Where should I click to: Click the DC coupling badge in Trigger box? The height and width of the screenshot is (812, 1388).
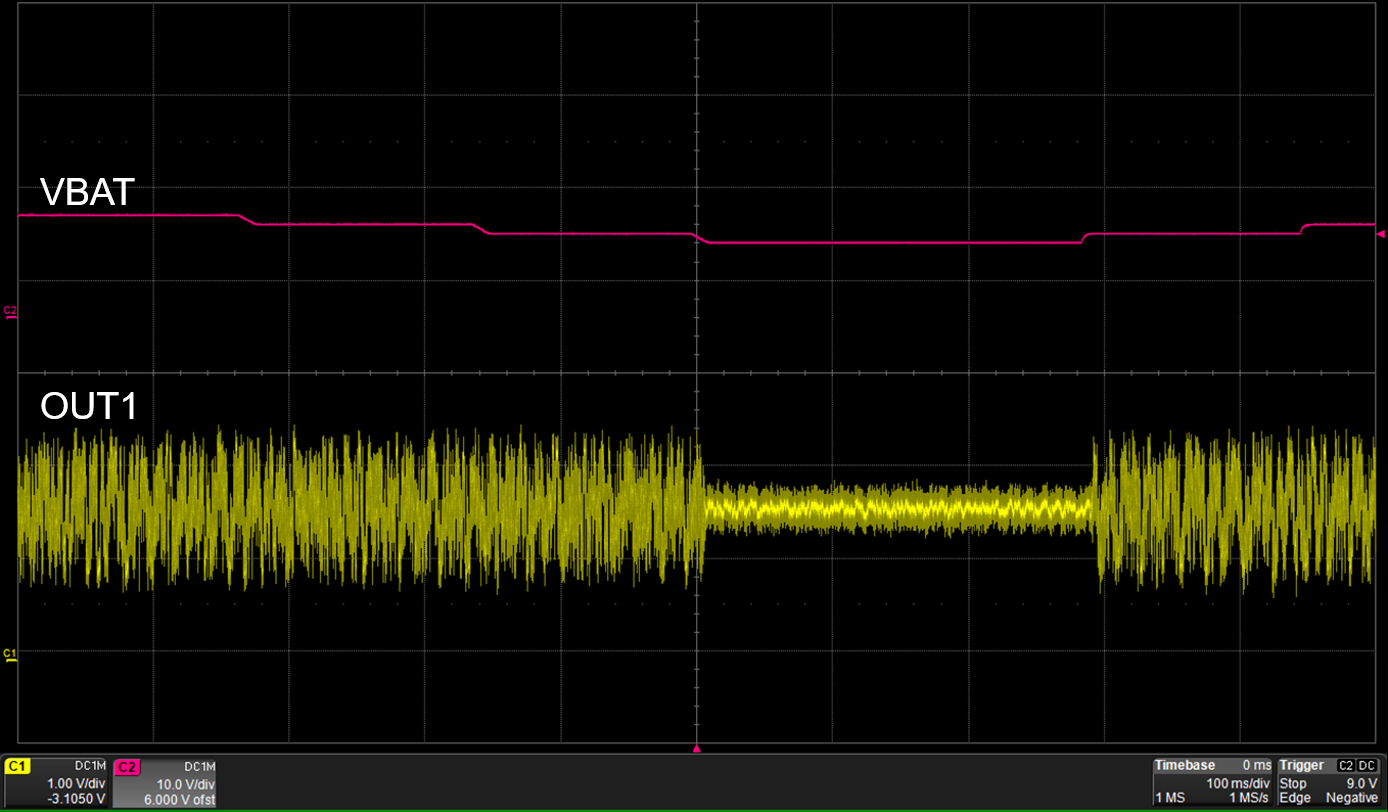pyautogui.click(x=1367, y=765)
